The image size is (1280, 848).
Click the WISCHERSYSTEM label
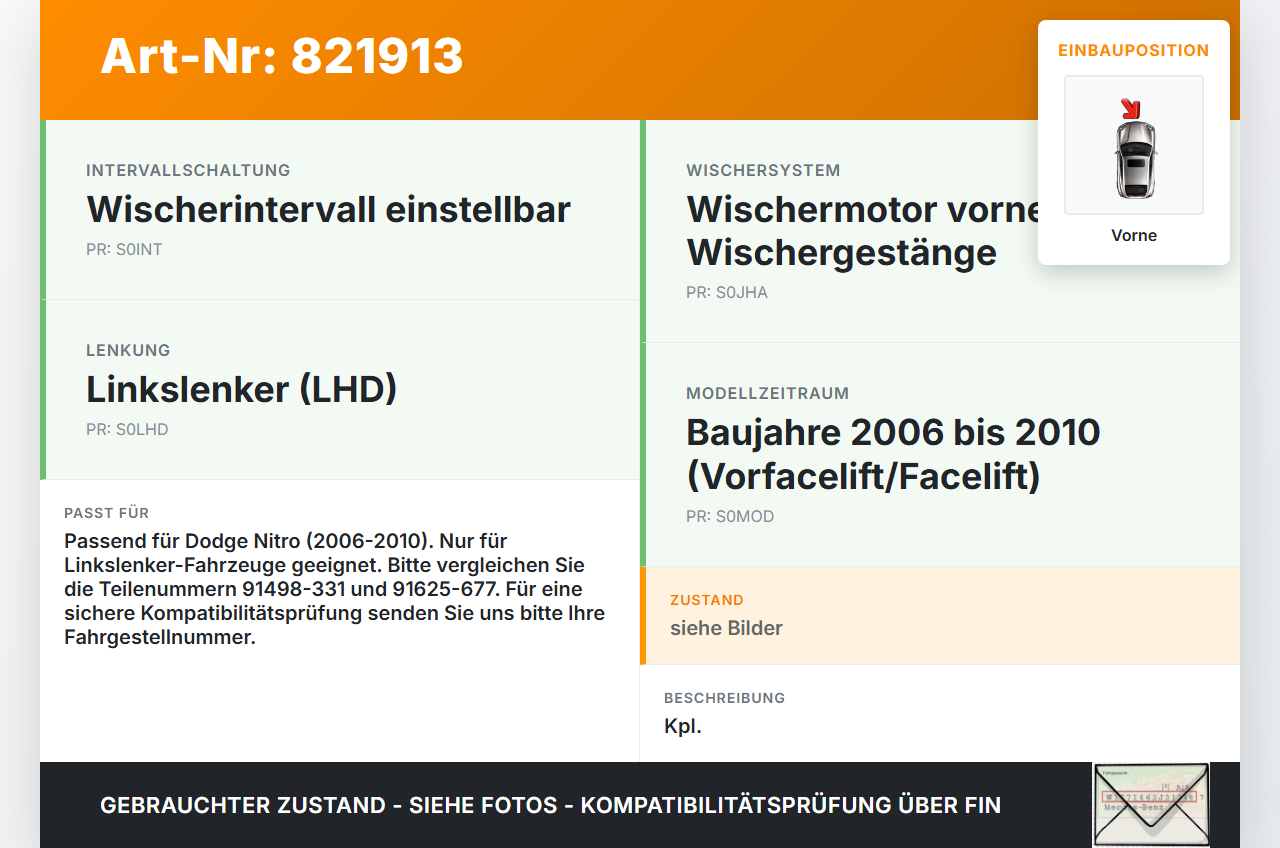[763, 170]
